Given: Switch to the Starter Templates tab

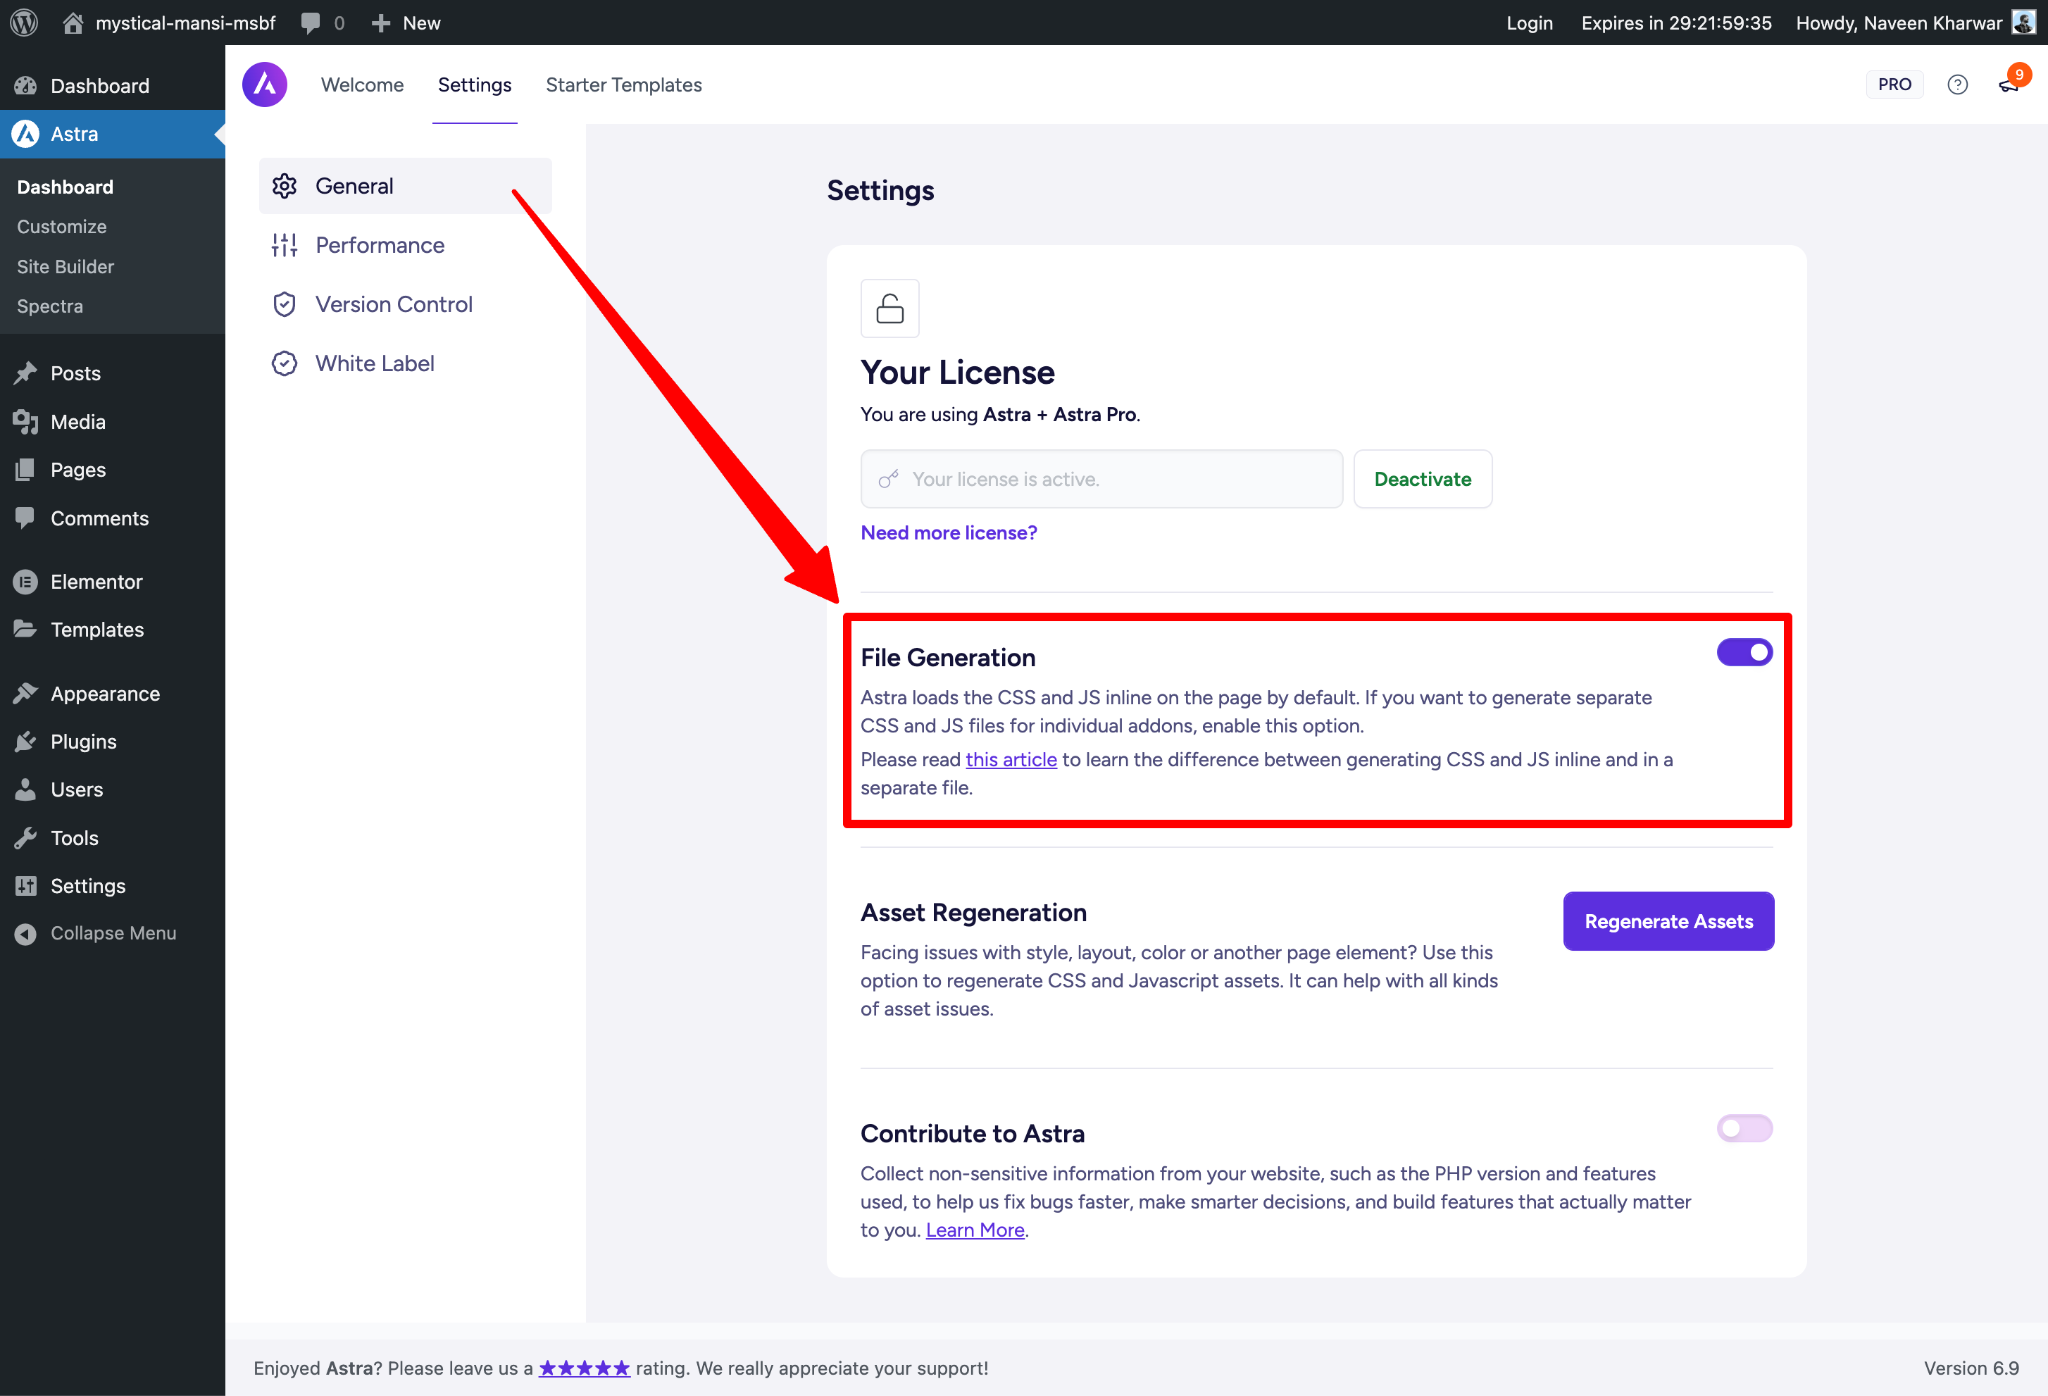Looking at the screenshot, I should pos(623,85).
